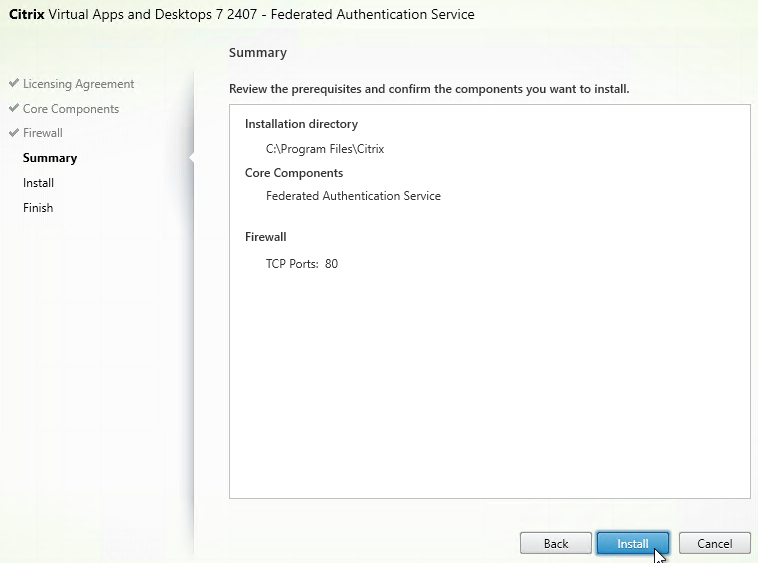Image resolution: width=758 pixels, height=563 pixels.
Task: Click the Licensing Agreement checkmark icon
Action: tap(14, 84)
